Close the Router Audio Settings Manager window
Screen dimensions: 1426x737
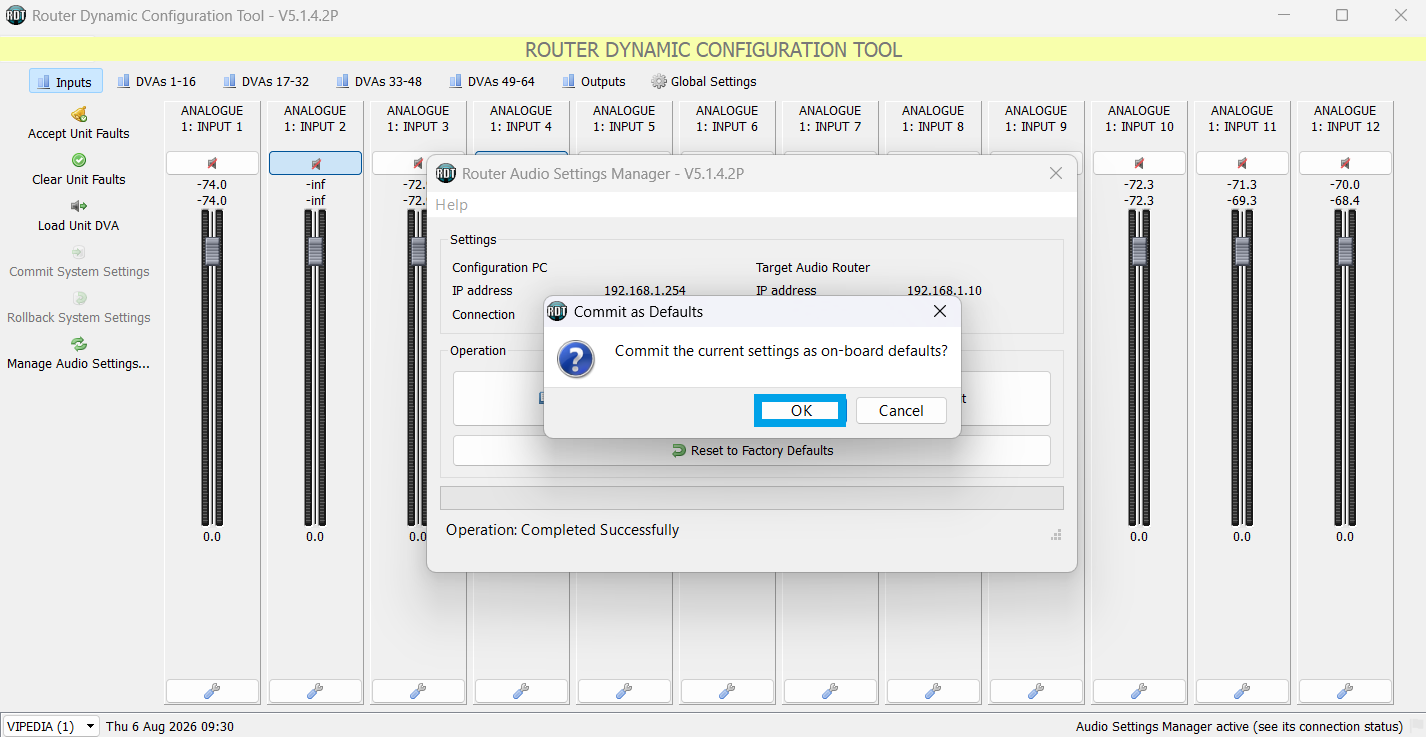pos(1055,173)
